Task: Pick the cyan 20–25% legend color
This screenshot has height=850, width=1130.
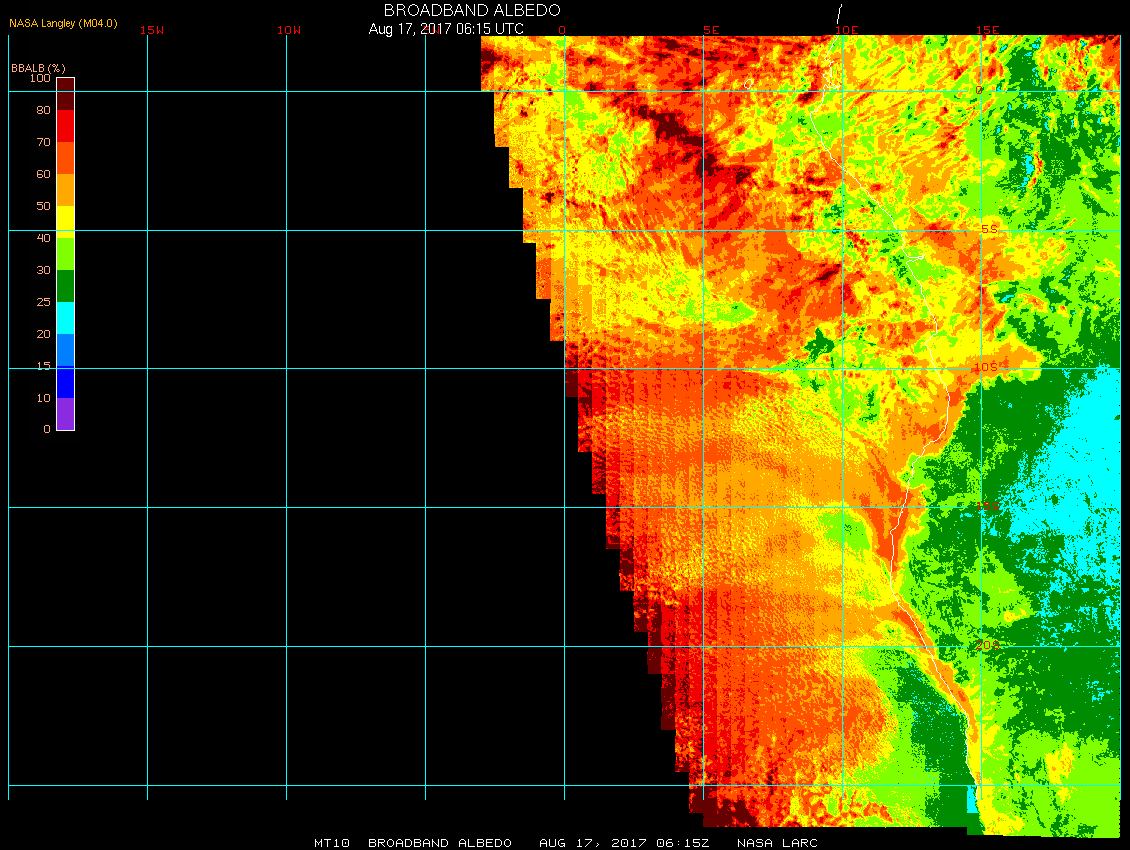Action: (x=65, y=318)
